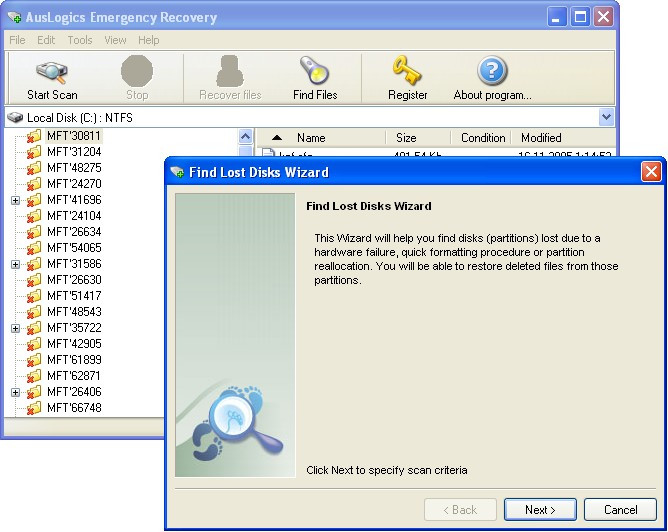Click deleted folder icon beside MFT'24270
This screenshot has width=668, height=532.
coord(34,184)
